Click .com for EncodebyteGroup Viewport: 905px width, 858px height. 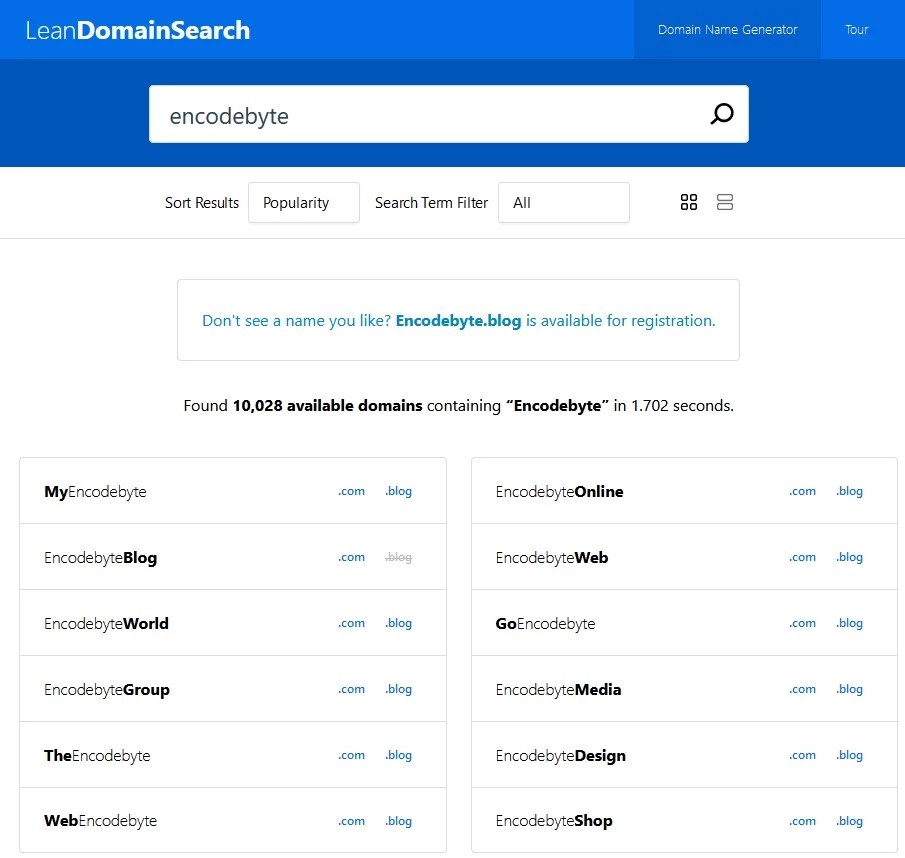351,689
